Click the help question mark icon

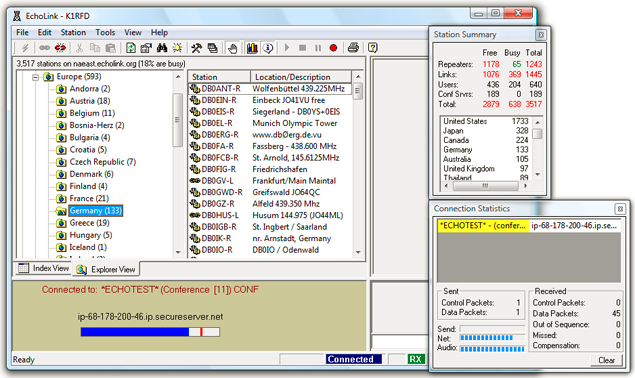click(373, 48)
